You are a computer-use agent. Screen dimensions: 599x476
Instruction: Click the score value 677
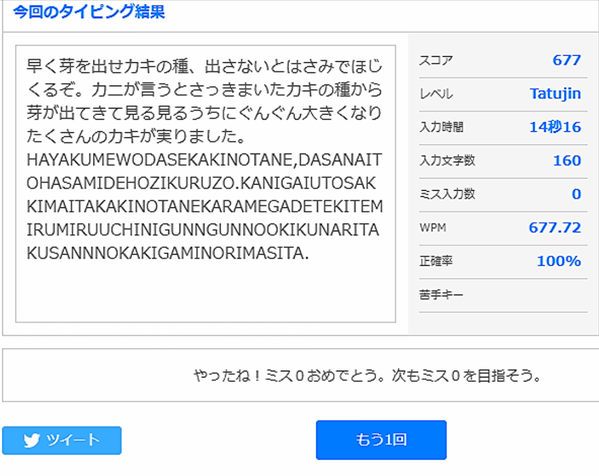567,60
